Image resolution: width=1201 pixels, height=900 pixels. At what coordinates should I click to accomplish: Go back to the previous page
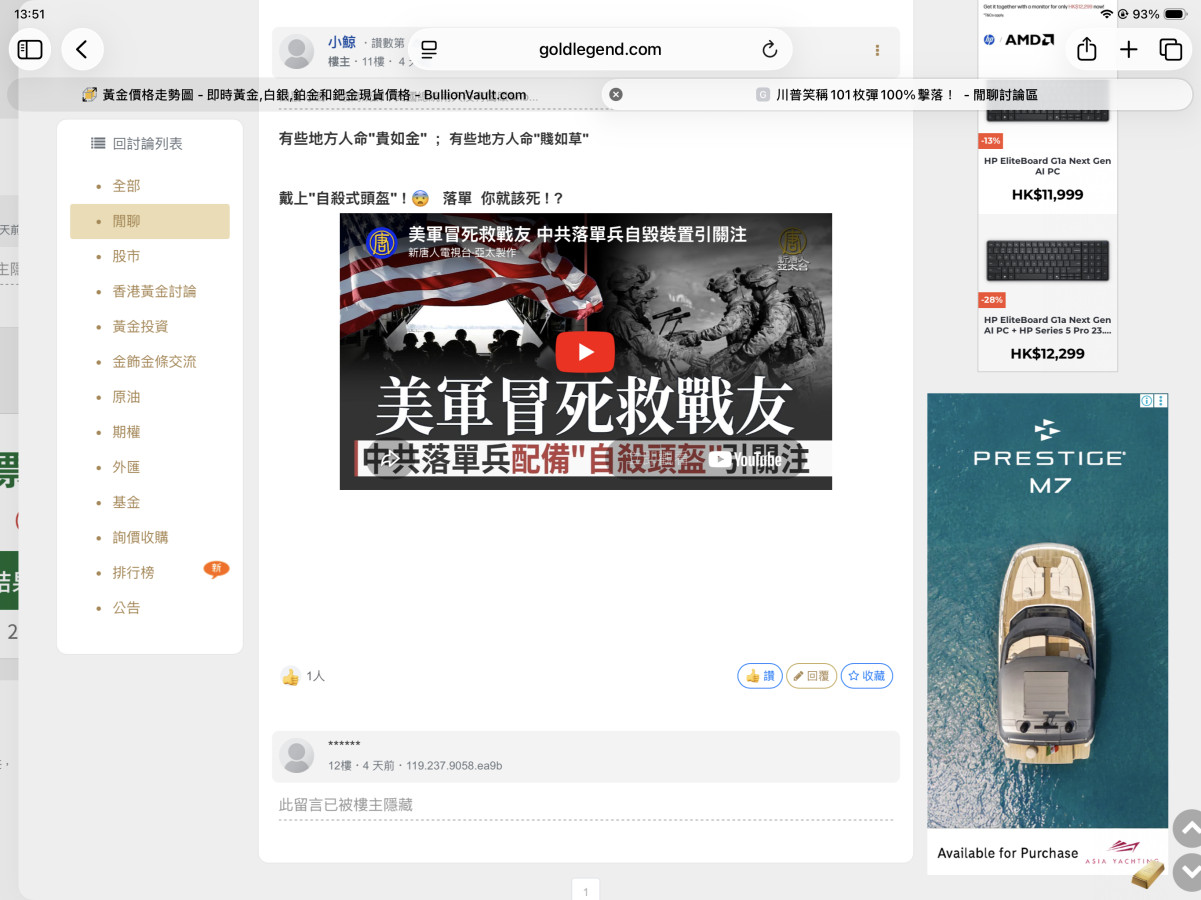[x=82, y=49]
